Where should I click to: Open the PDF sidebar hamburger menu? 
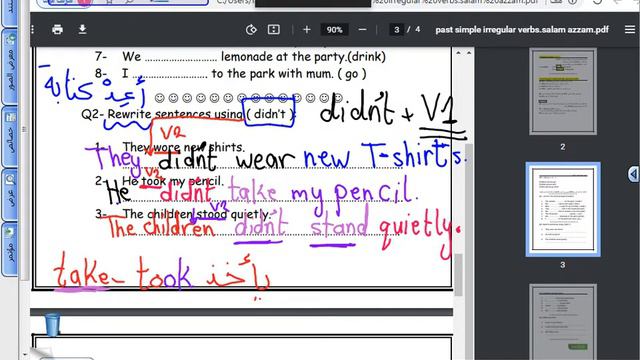point(630,29)
